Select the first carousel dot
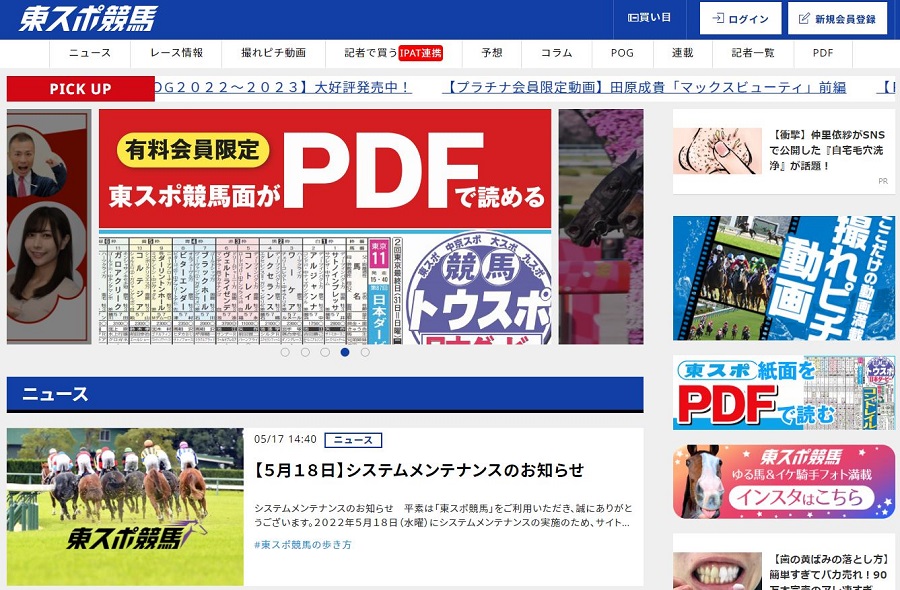This screenshot has height=590, width=900. 285,352
